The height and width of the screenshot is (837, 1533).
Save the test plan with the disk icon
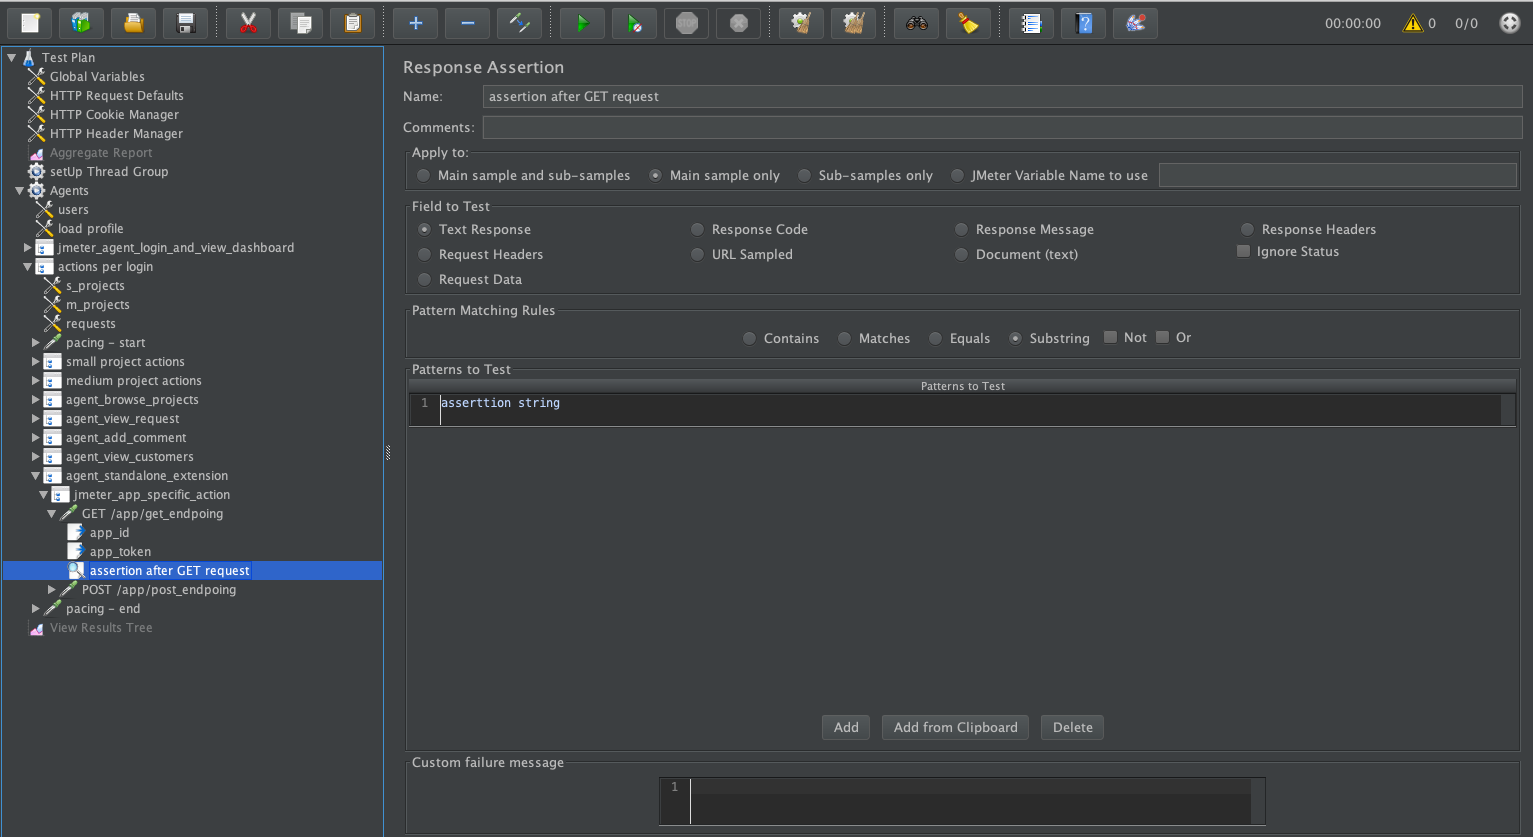click(x=185, y=22)
